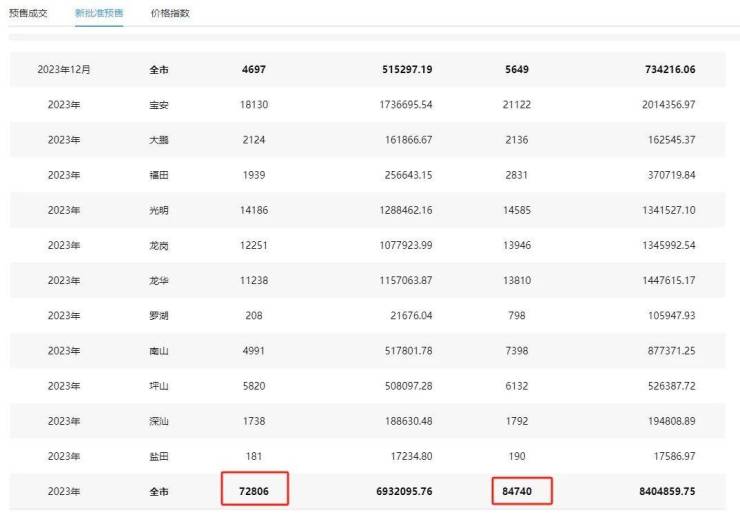Click the value 4697
The width and height of the screenshot is (740, 515).
click(254, 69)
